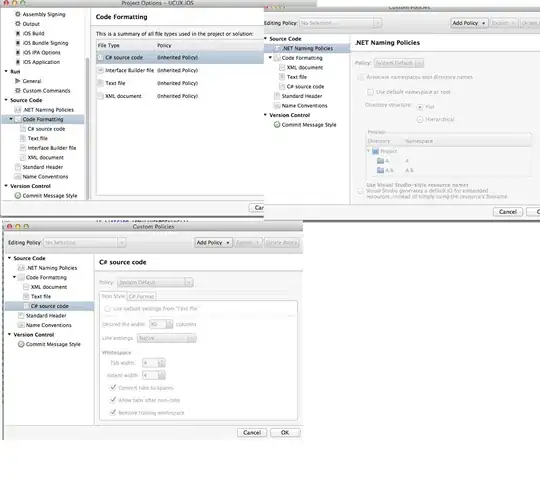Click Project Options sidebar scrollbar
Viewport: 540px width, 498px height.
87,127
